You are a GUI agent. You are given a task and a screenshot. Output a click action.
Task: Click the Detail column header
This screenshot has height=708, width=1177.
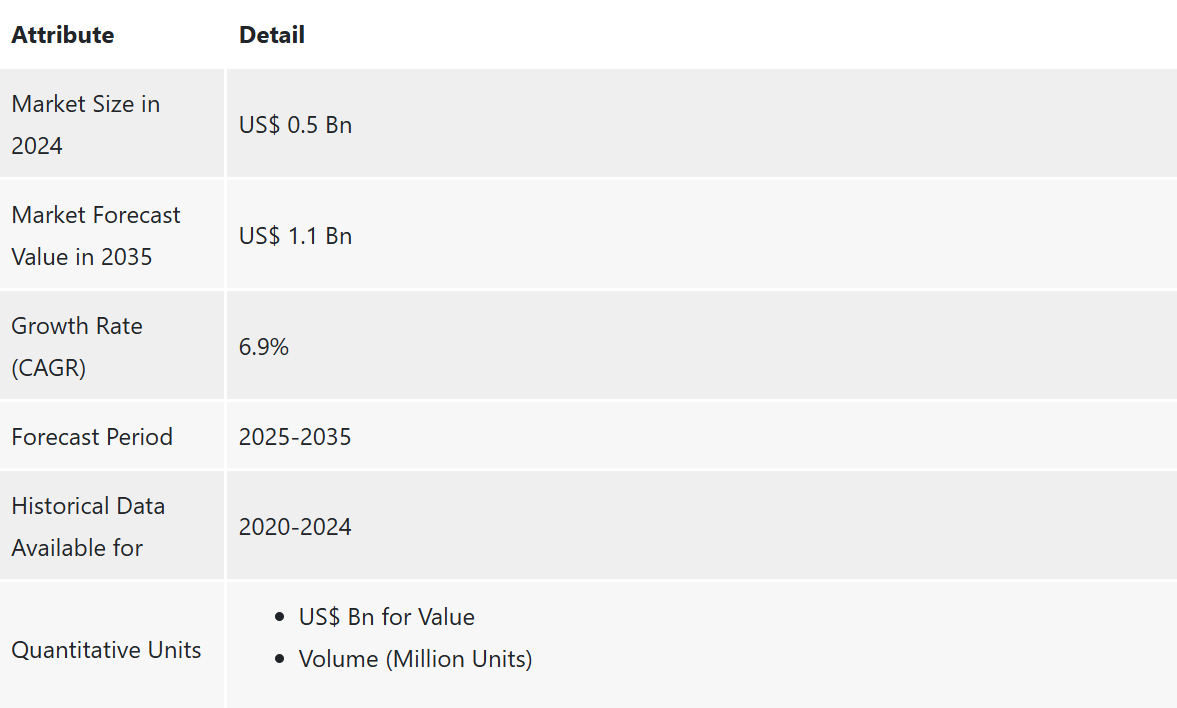point(272,35)
